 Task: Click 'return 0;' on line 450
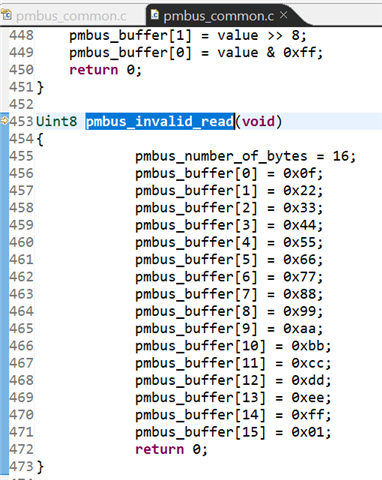click(105, 70)
